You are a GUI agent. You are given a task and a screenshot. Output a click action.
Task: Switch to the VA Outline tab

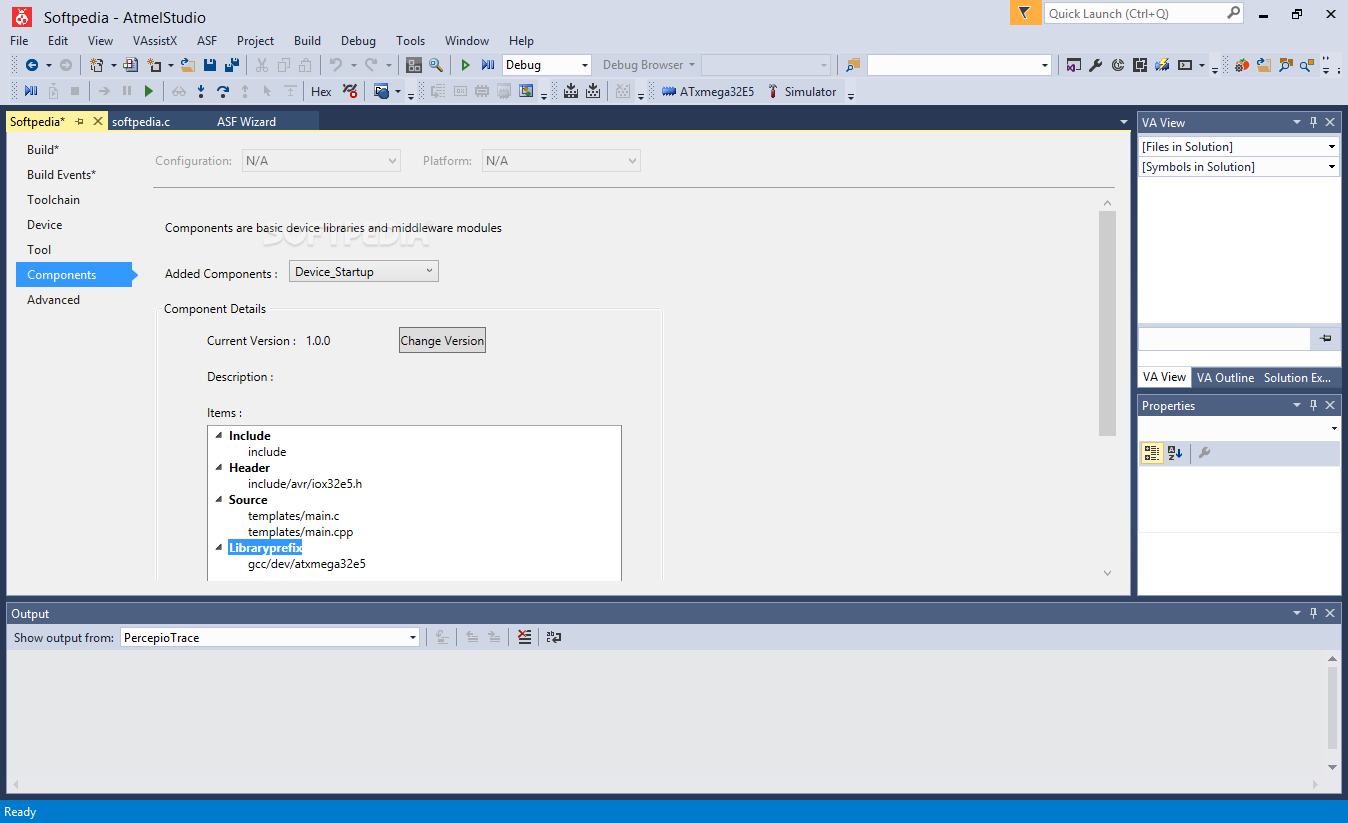pos(1225,377)
